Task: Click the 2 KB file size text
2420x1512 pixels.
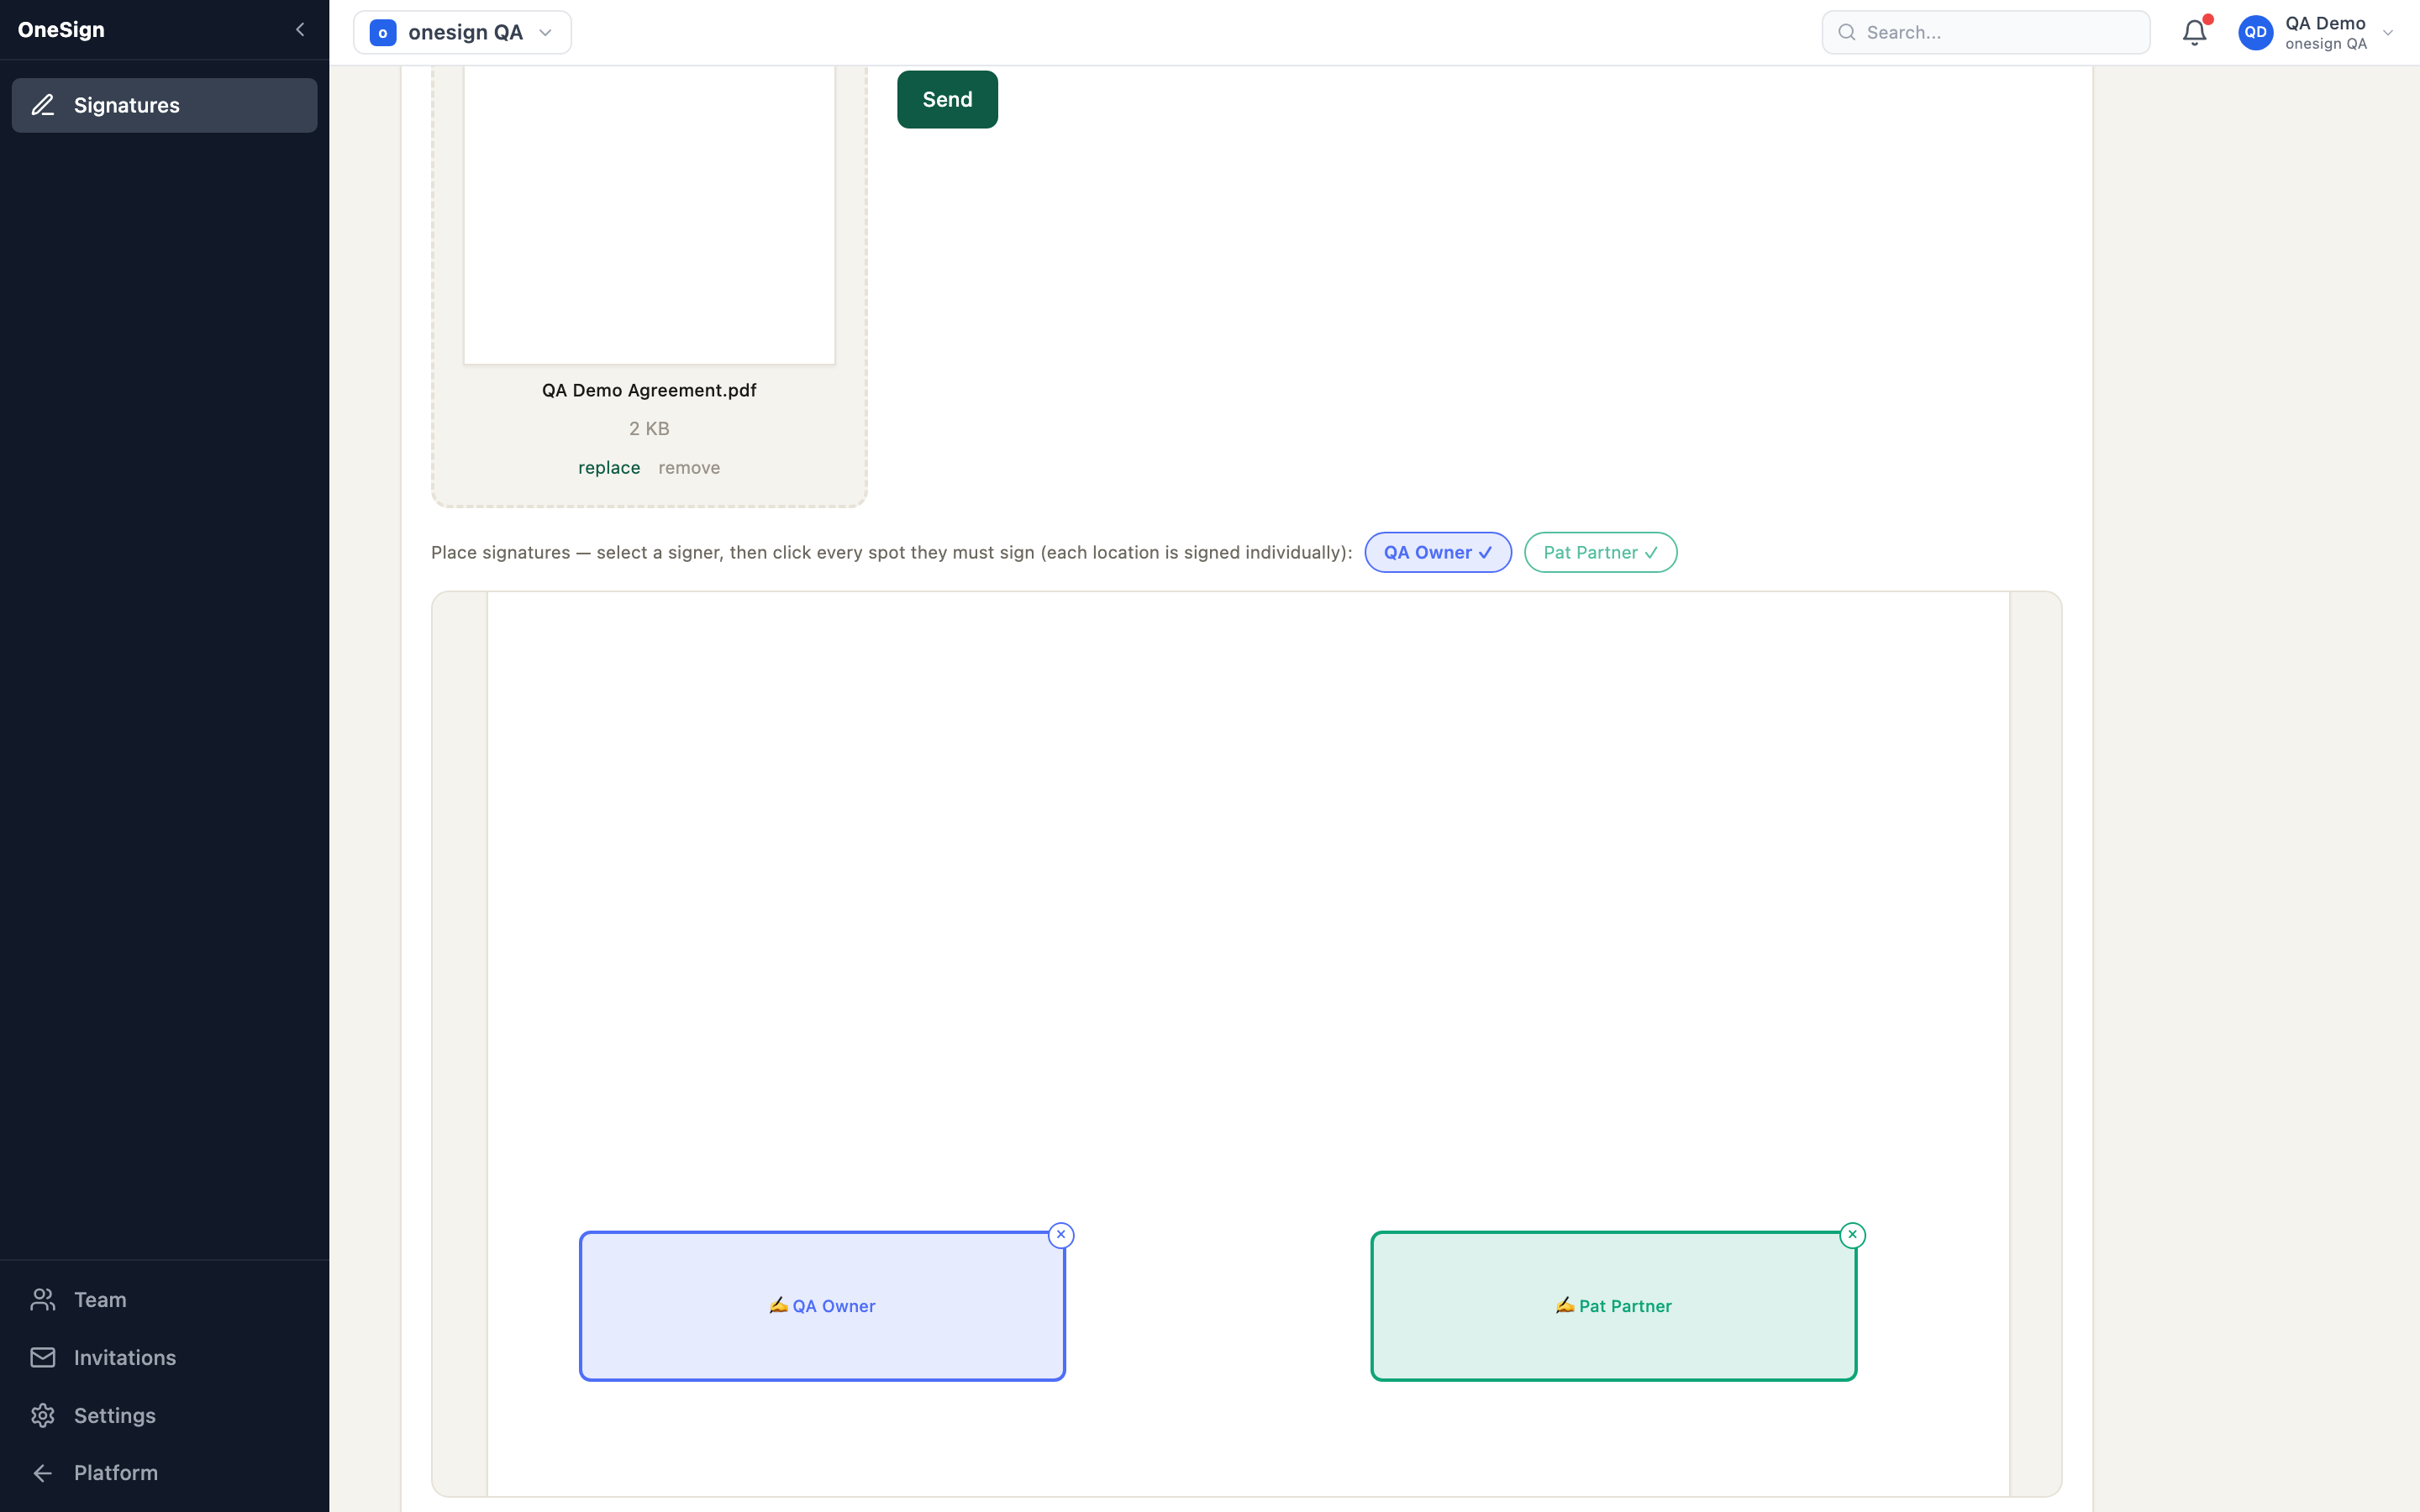Action: tap(649, 429)
